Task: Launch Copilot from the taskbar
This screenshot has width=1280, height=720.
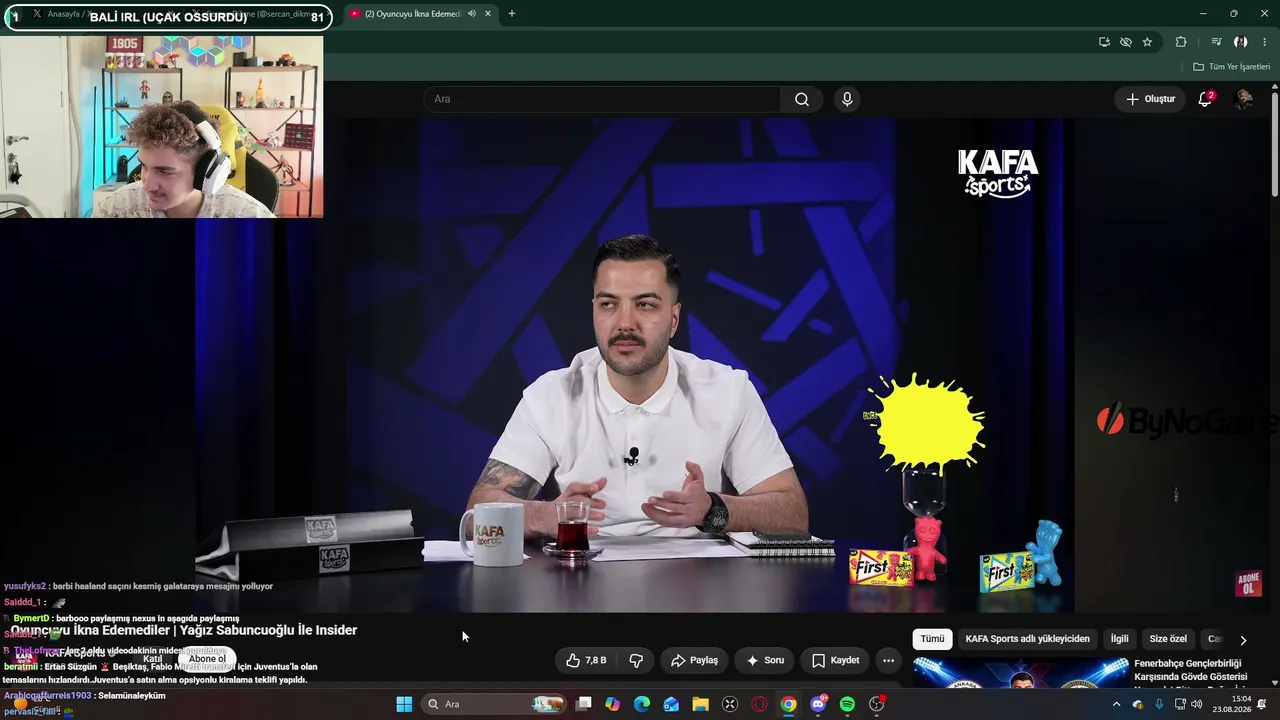Action: click(x=613, y=704)
